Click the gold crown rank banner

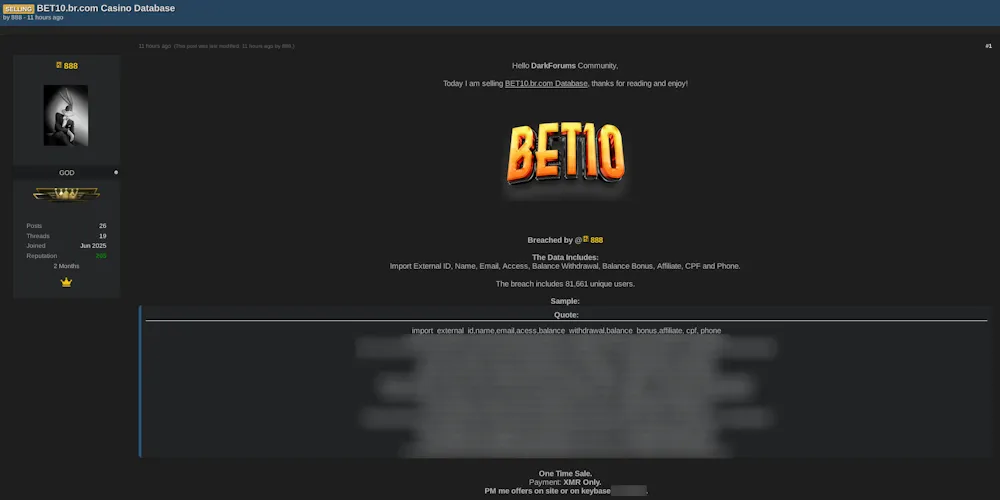coord(66,195)
